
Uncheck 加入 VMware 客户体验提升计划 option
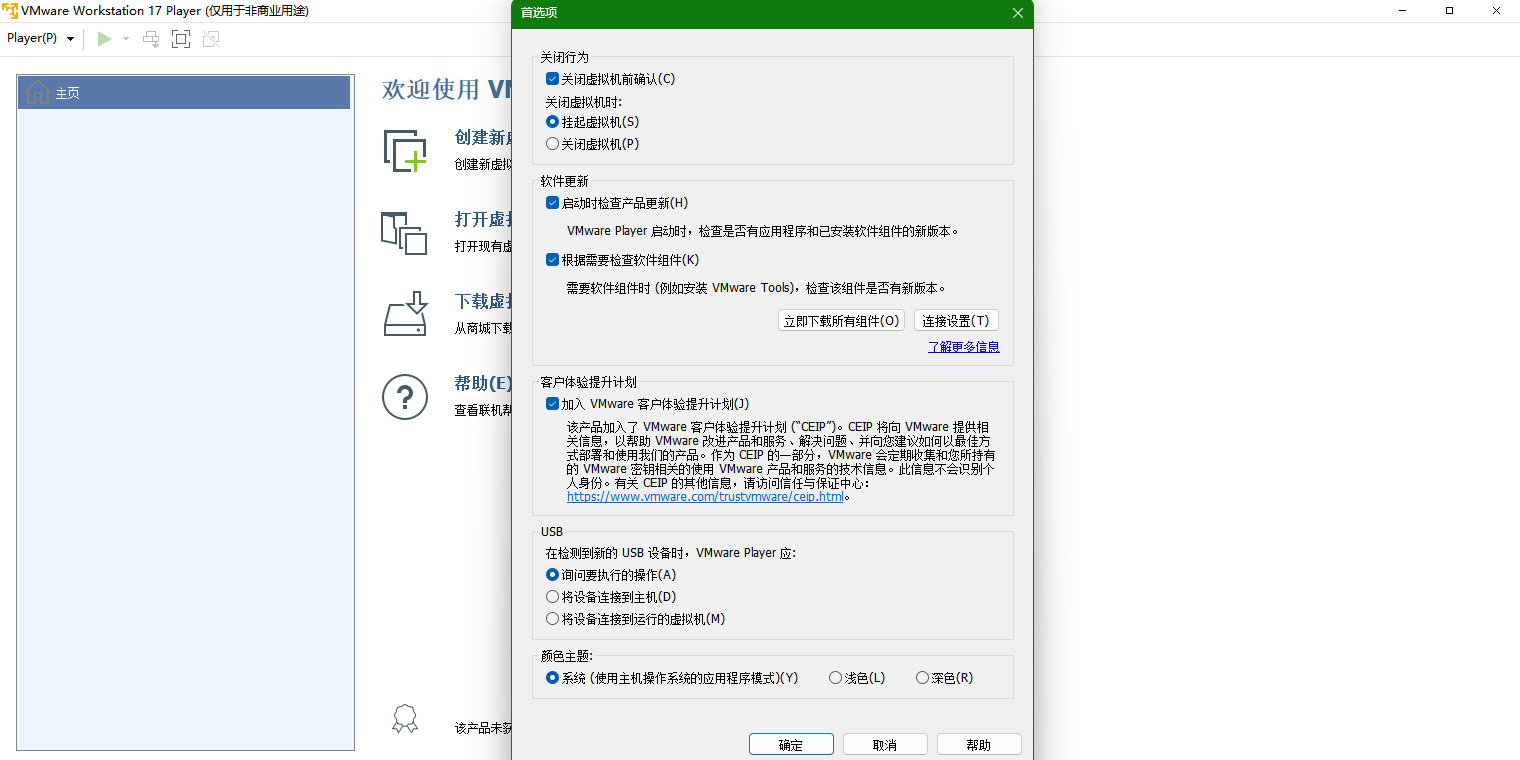tap(552, 404)
